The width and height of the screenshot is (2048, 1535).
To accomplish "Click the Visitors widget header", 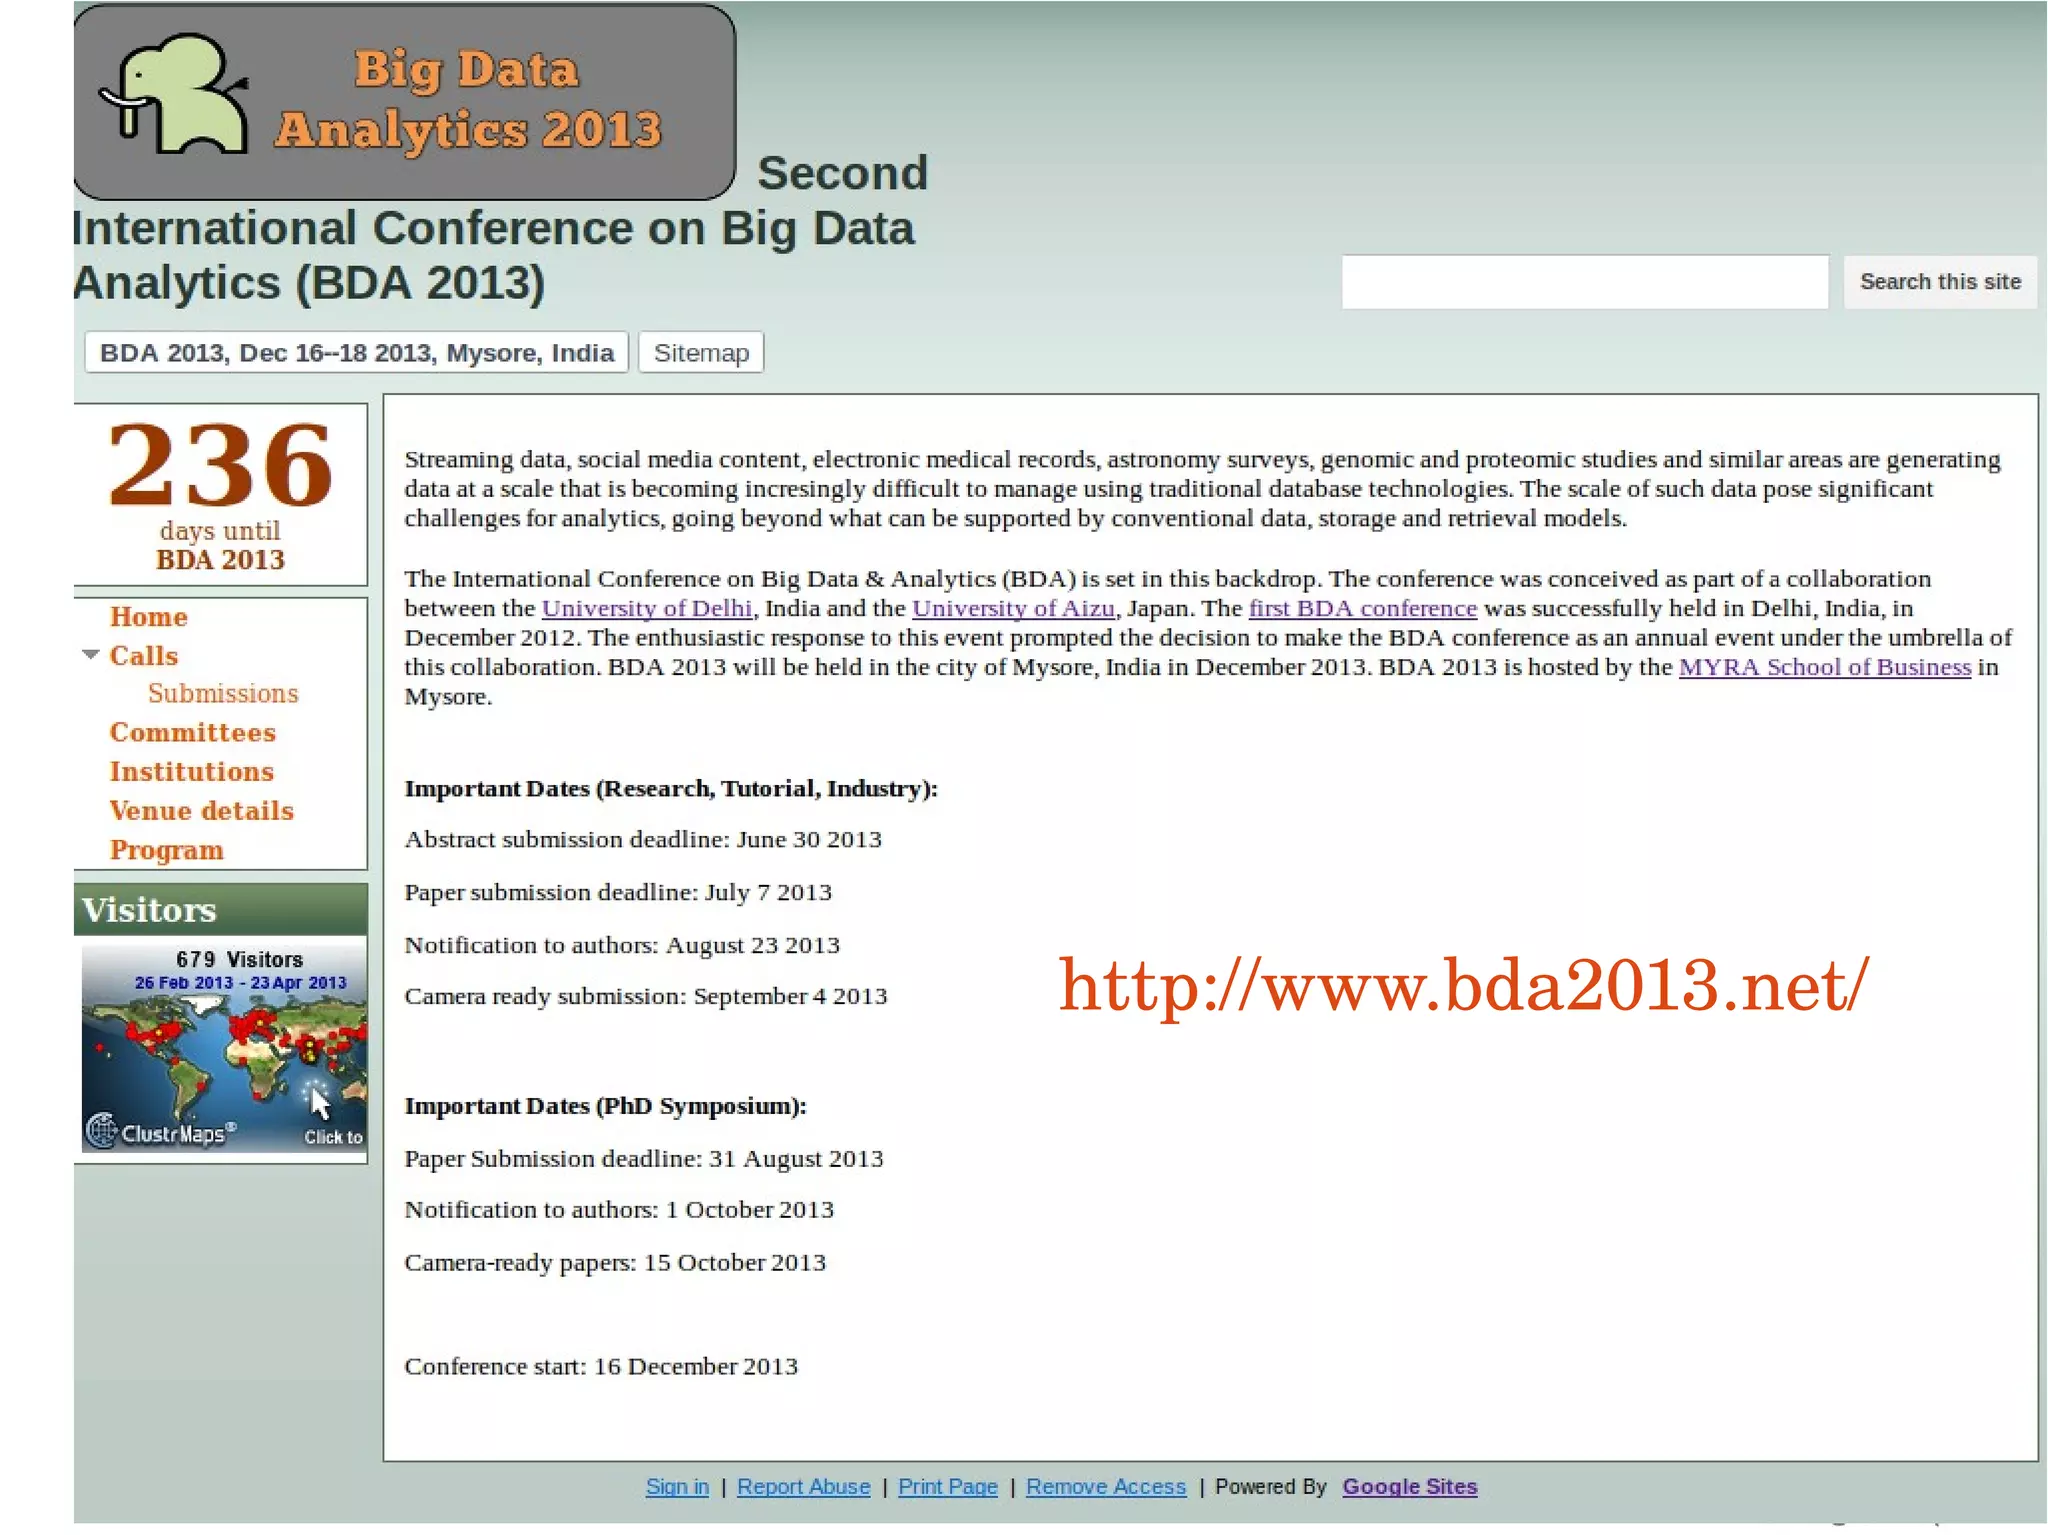I will [220, 910].
